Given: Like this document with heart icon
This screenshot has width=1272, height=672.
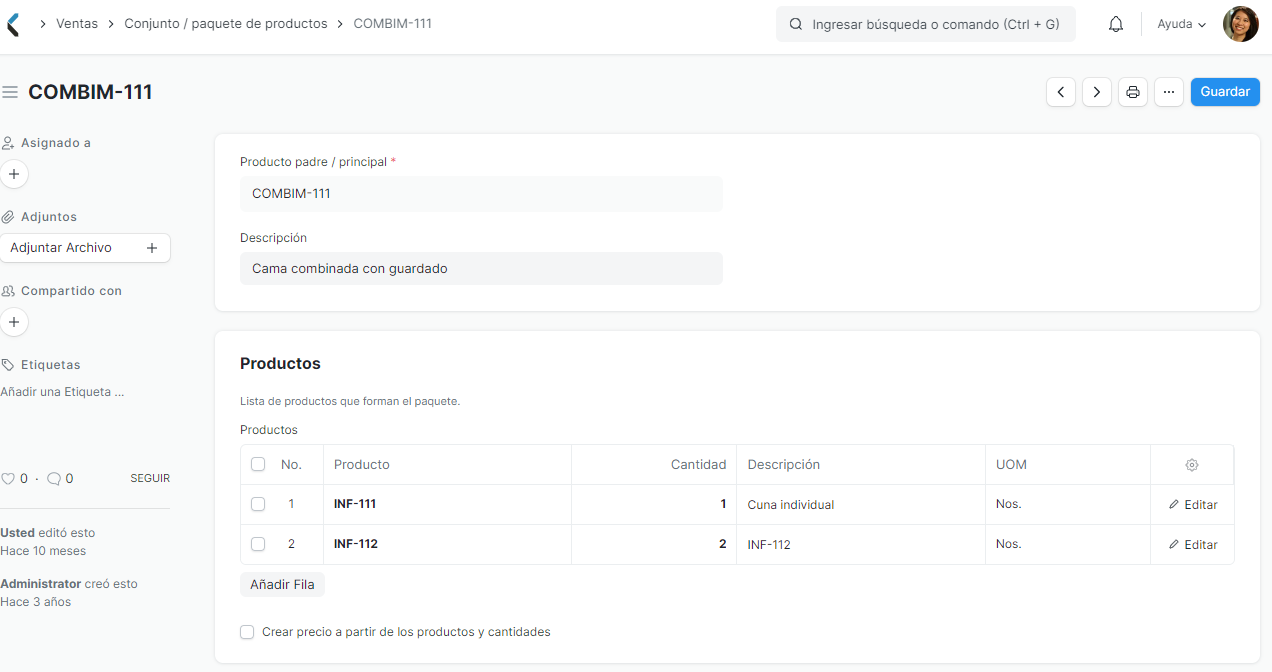Looking at the screenshot, I should pyautogui.click(x=8, y=479).
